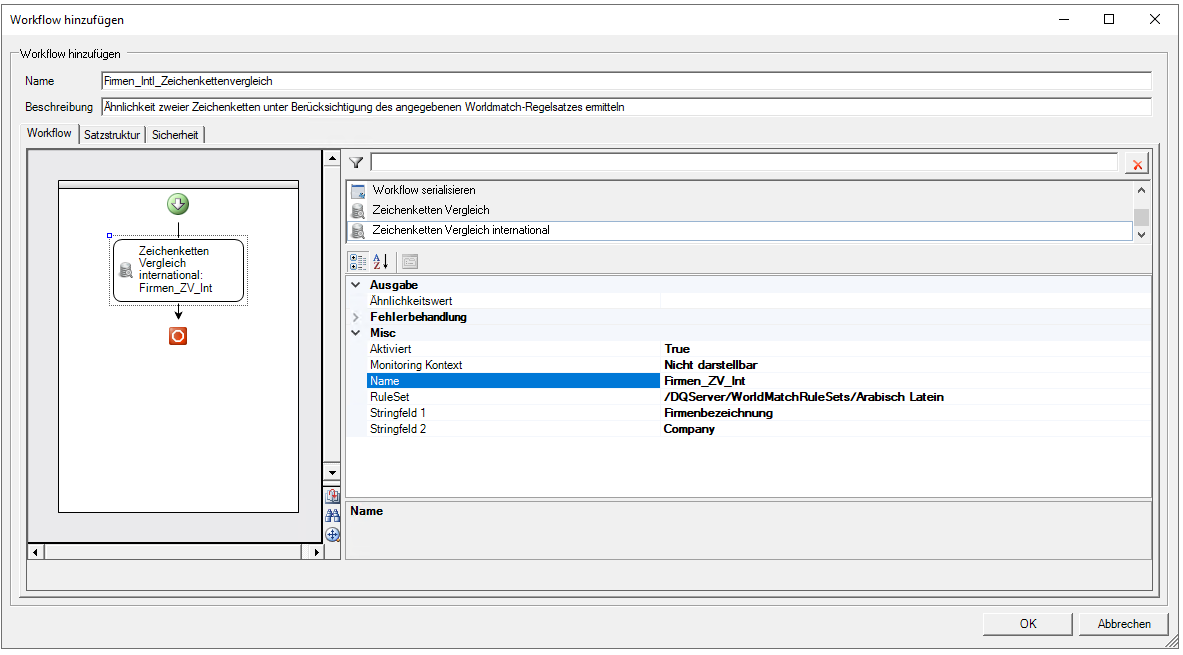Image resolution: width=1183 pixels, height=655 pixels.
Task: Click the binoculars search icon
Action: coord(332,515)
